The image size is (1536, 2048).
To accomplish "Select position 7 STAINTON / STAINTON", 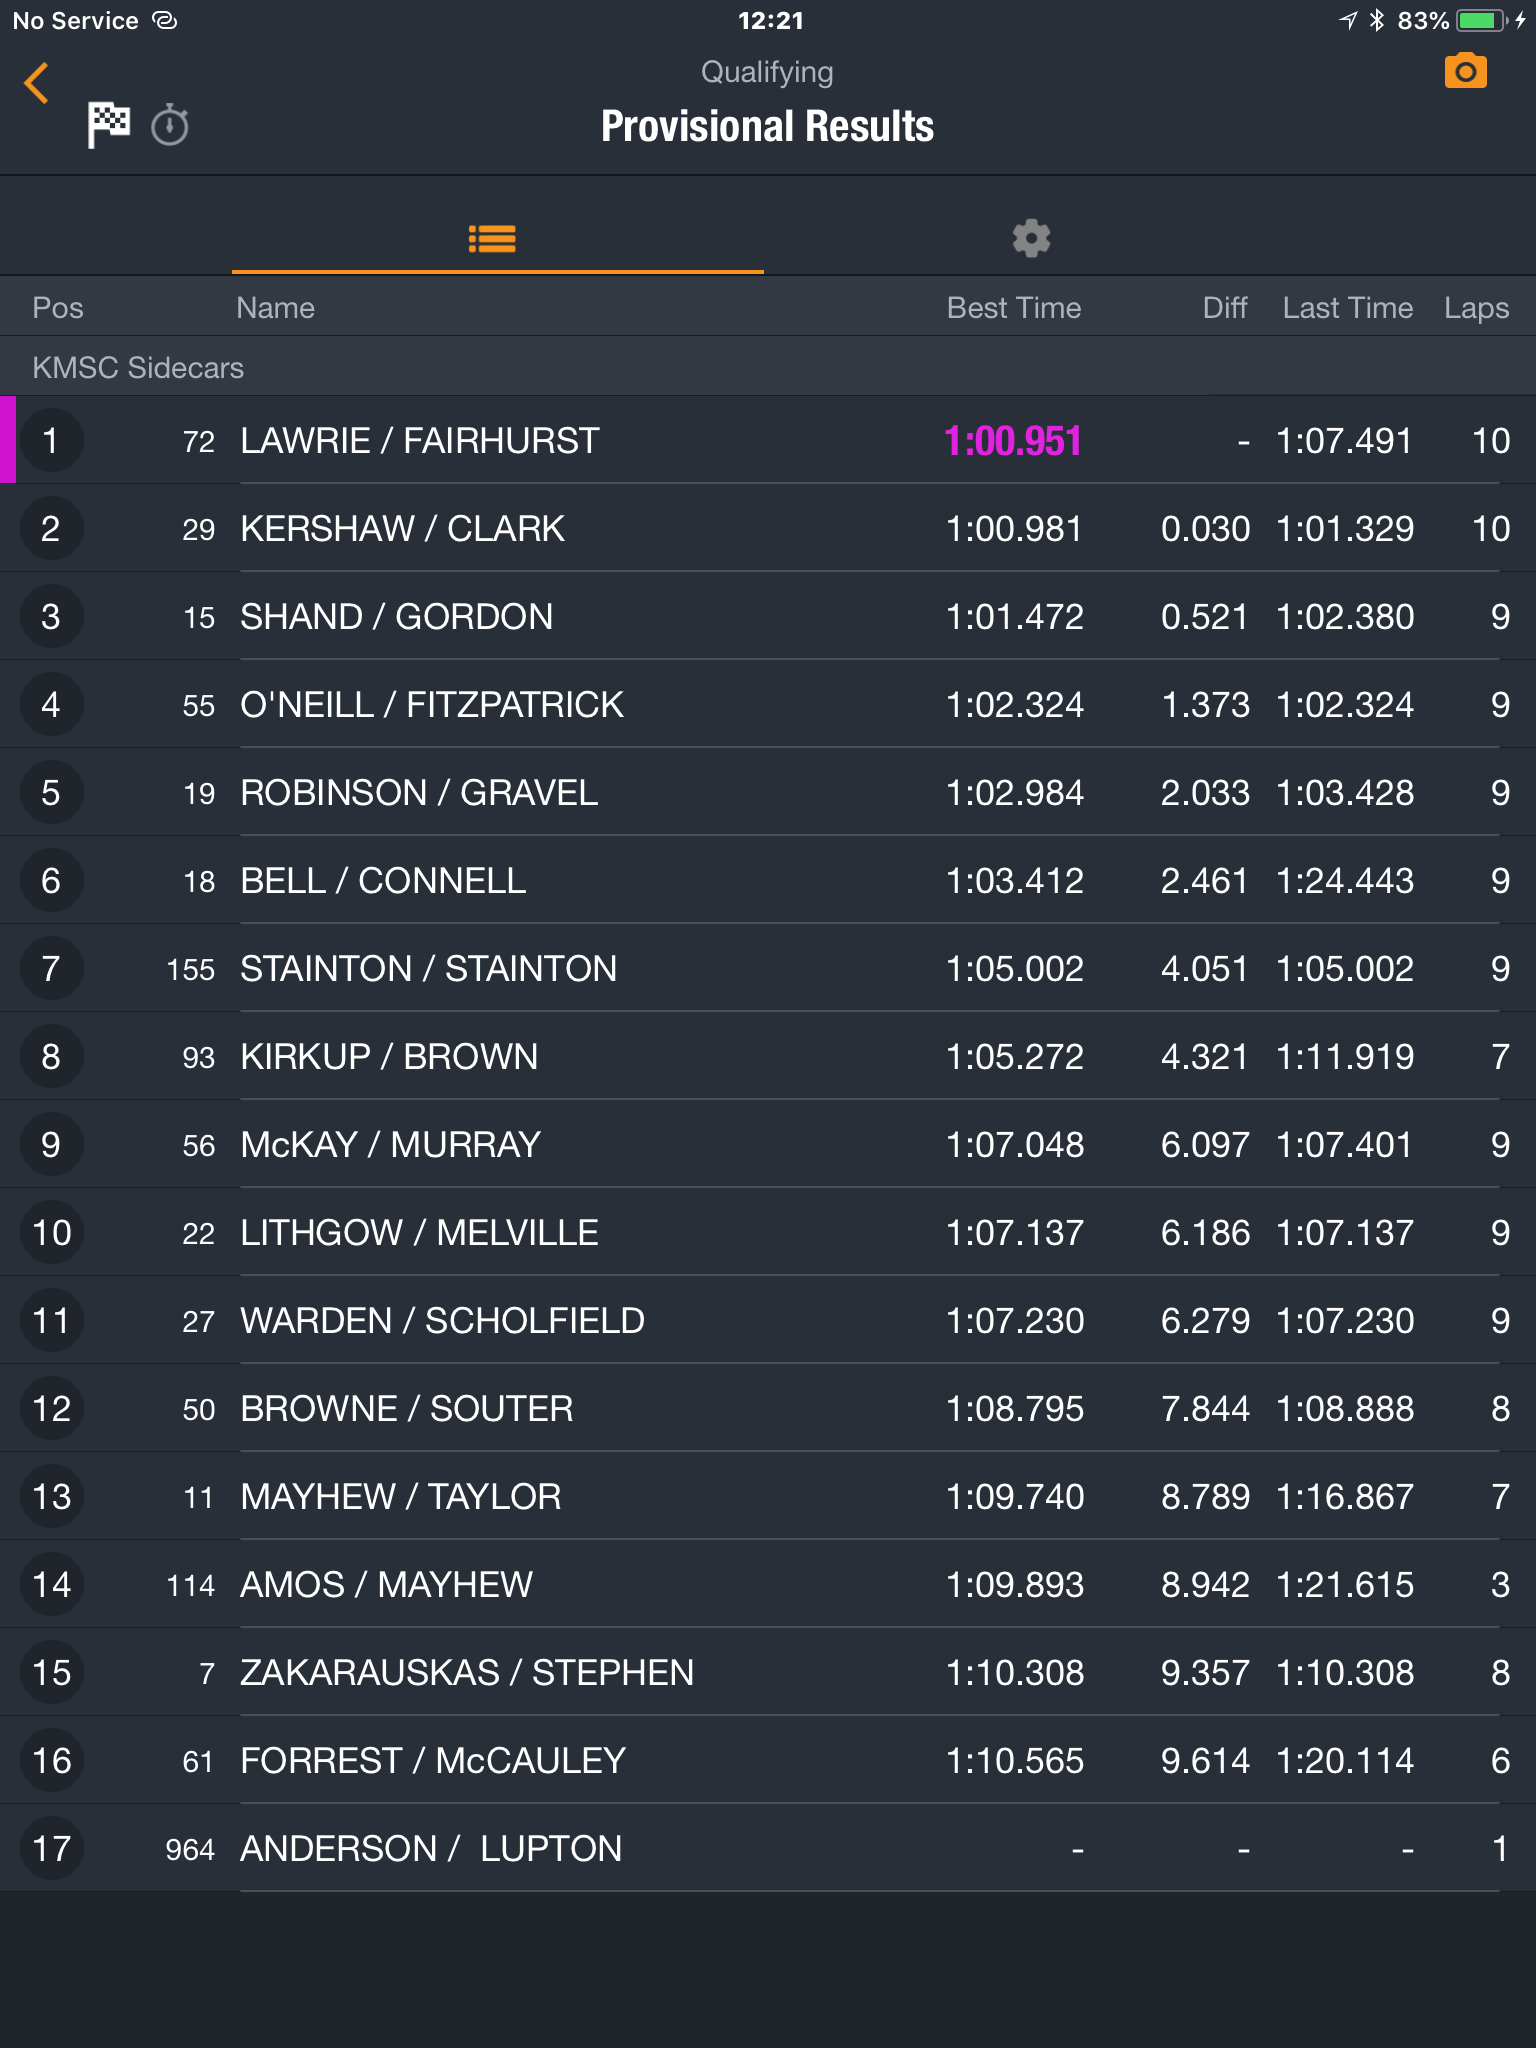I will [x=768, y=969].
